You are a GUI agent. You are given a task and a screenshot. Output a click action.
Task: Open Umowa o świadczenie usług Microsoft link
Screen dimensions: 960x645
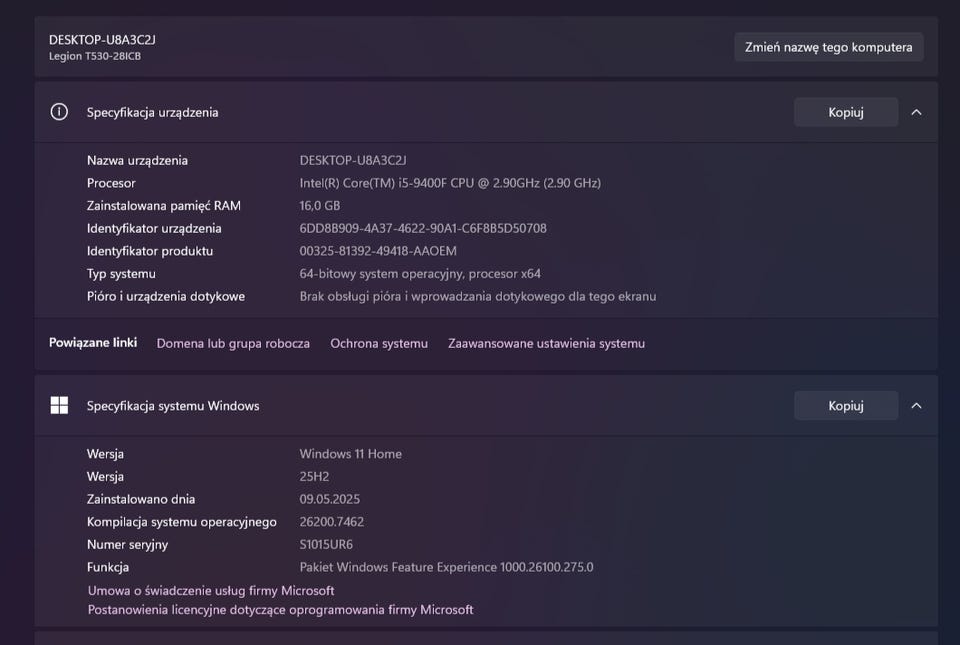[211, 591]
